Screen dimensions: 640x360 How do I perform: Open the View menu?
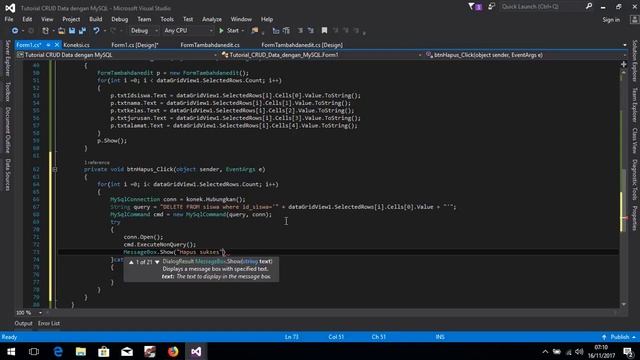pyautogui.click(x=47, y=19)
